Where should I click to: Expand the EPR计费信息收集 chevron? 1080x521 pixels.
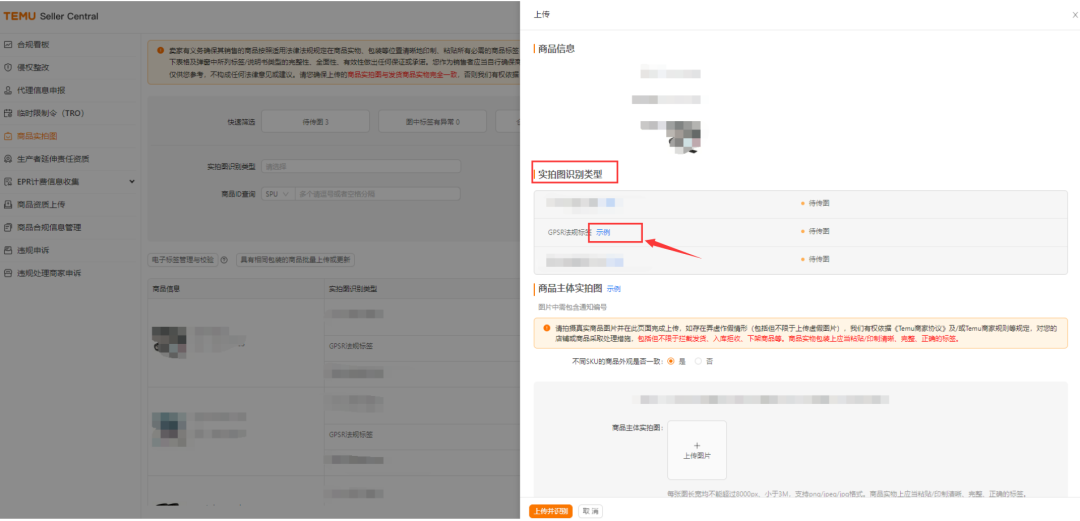132,181
